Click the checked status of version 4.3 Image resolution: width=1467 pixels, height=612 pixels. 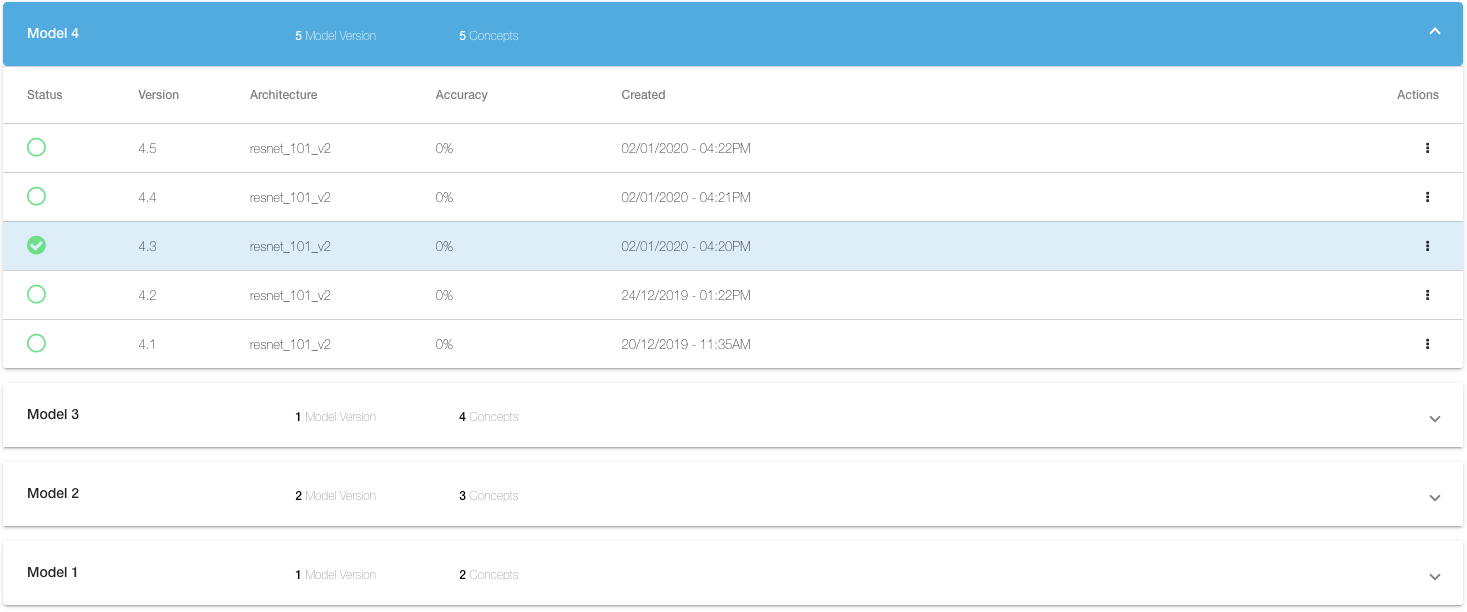(x=36, y=246)
